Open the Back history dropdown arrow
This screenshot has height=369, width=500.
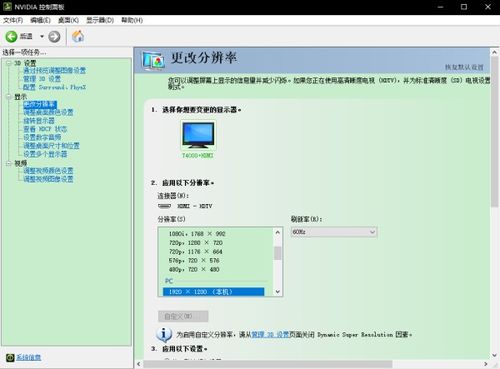[42, 36]
